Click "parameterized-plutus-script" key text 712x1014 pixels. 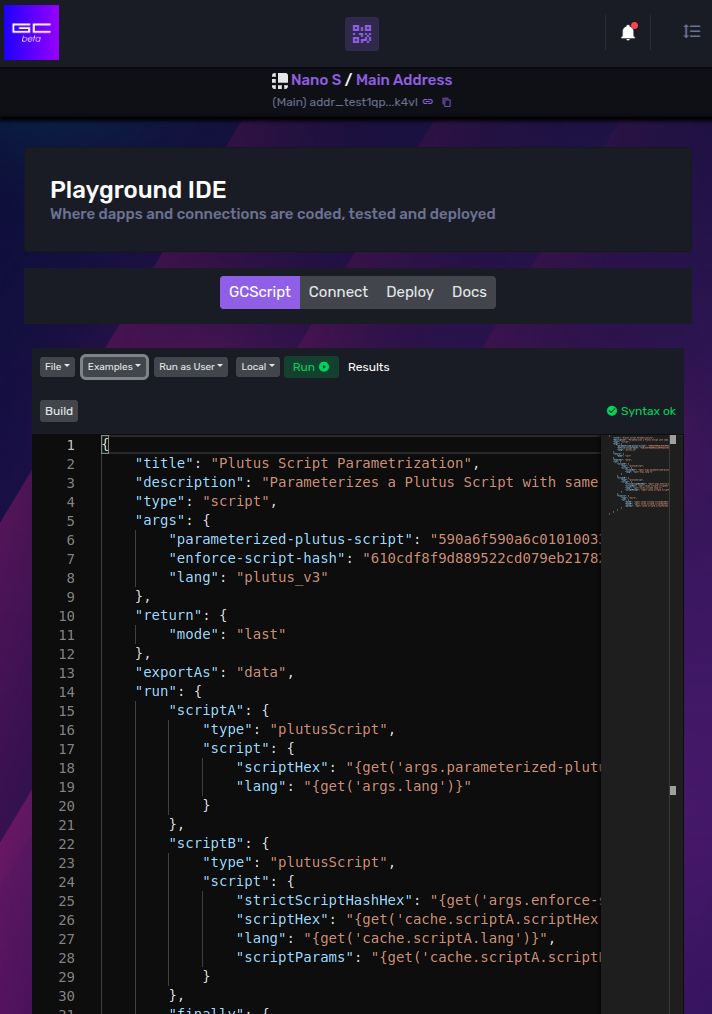[290, 539]
